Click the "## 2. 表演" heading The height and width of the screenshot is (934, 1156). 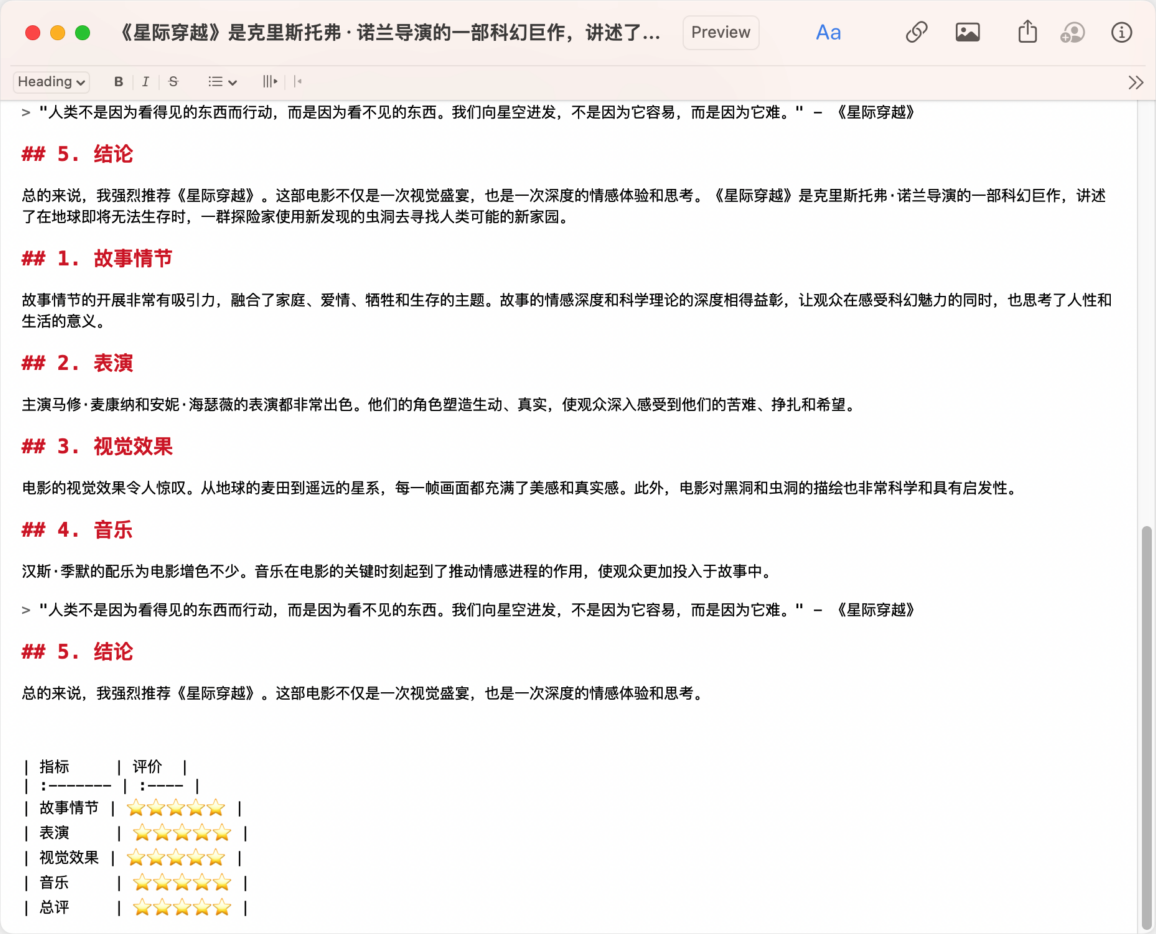tap(77, 363)
